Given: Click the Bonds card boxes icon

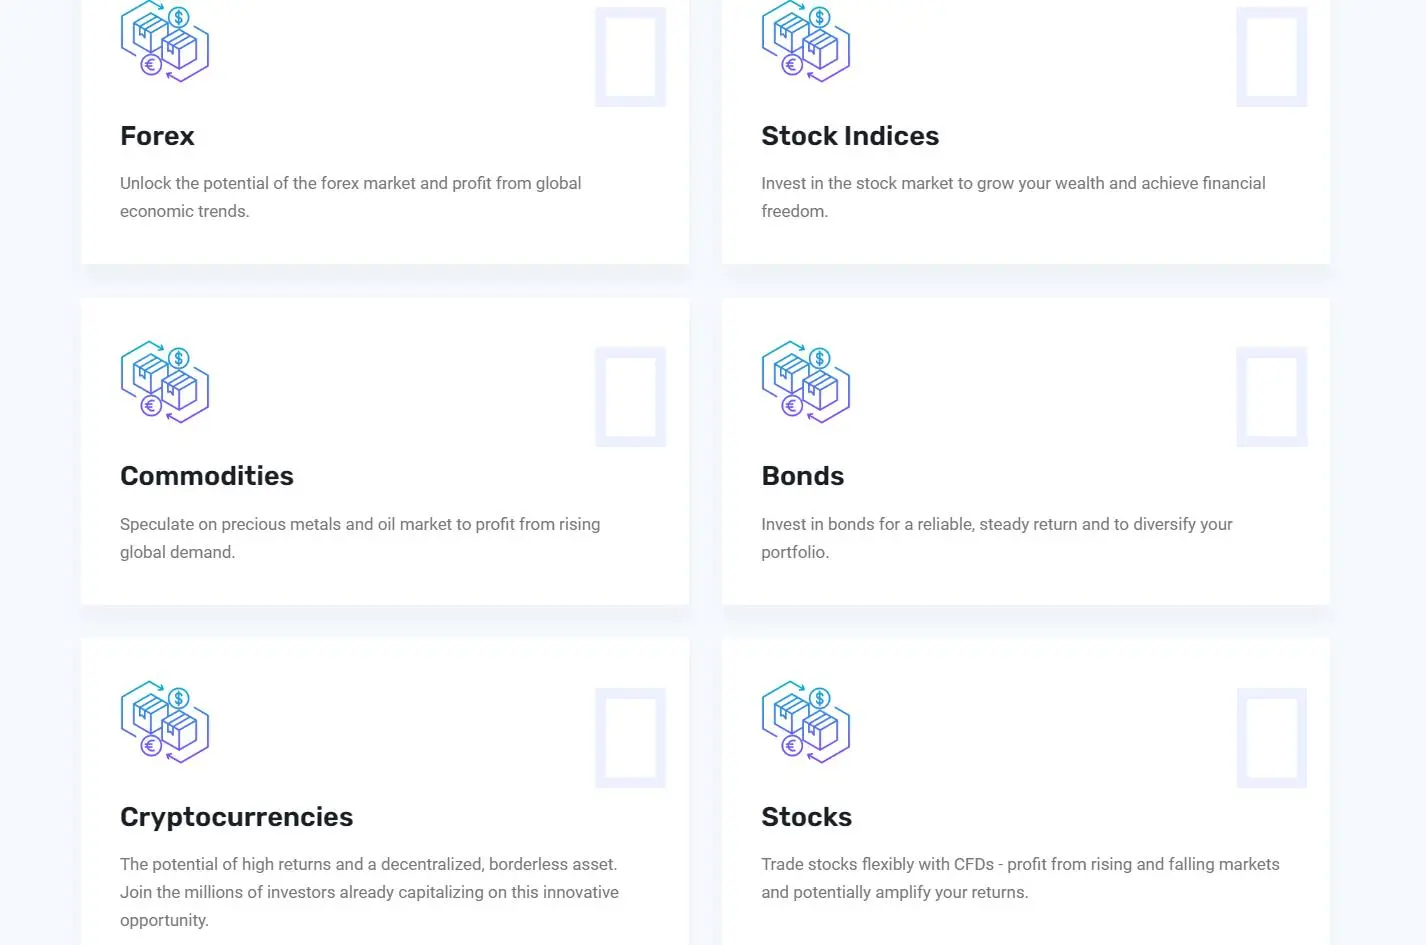Looking at the screenshot, I should pyautogui.click(x=806, y=382).
